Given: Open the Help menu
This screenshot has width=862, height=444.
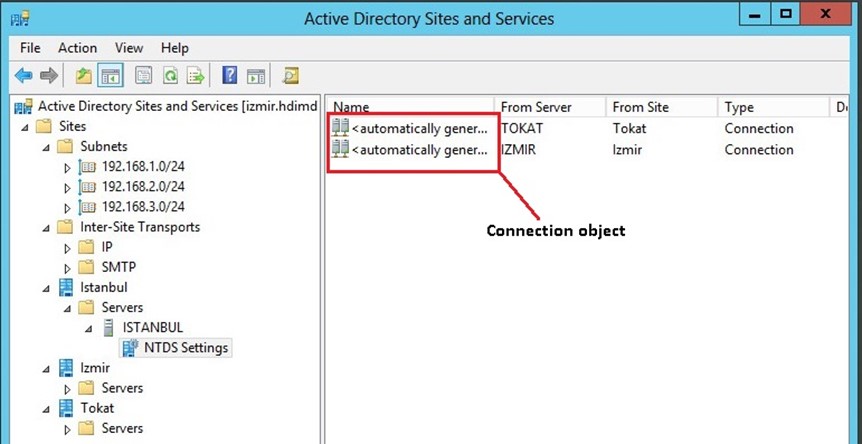Looking at the screenshot, I should [175, 48].
